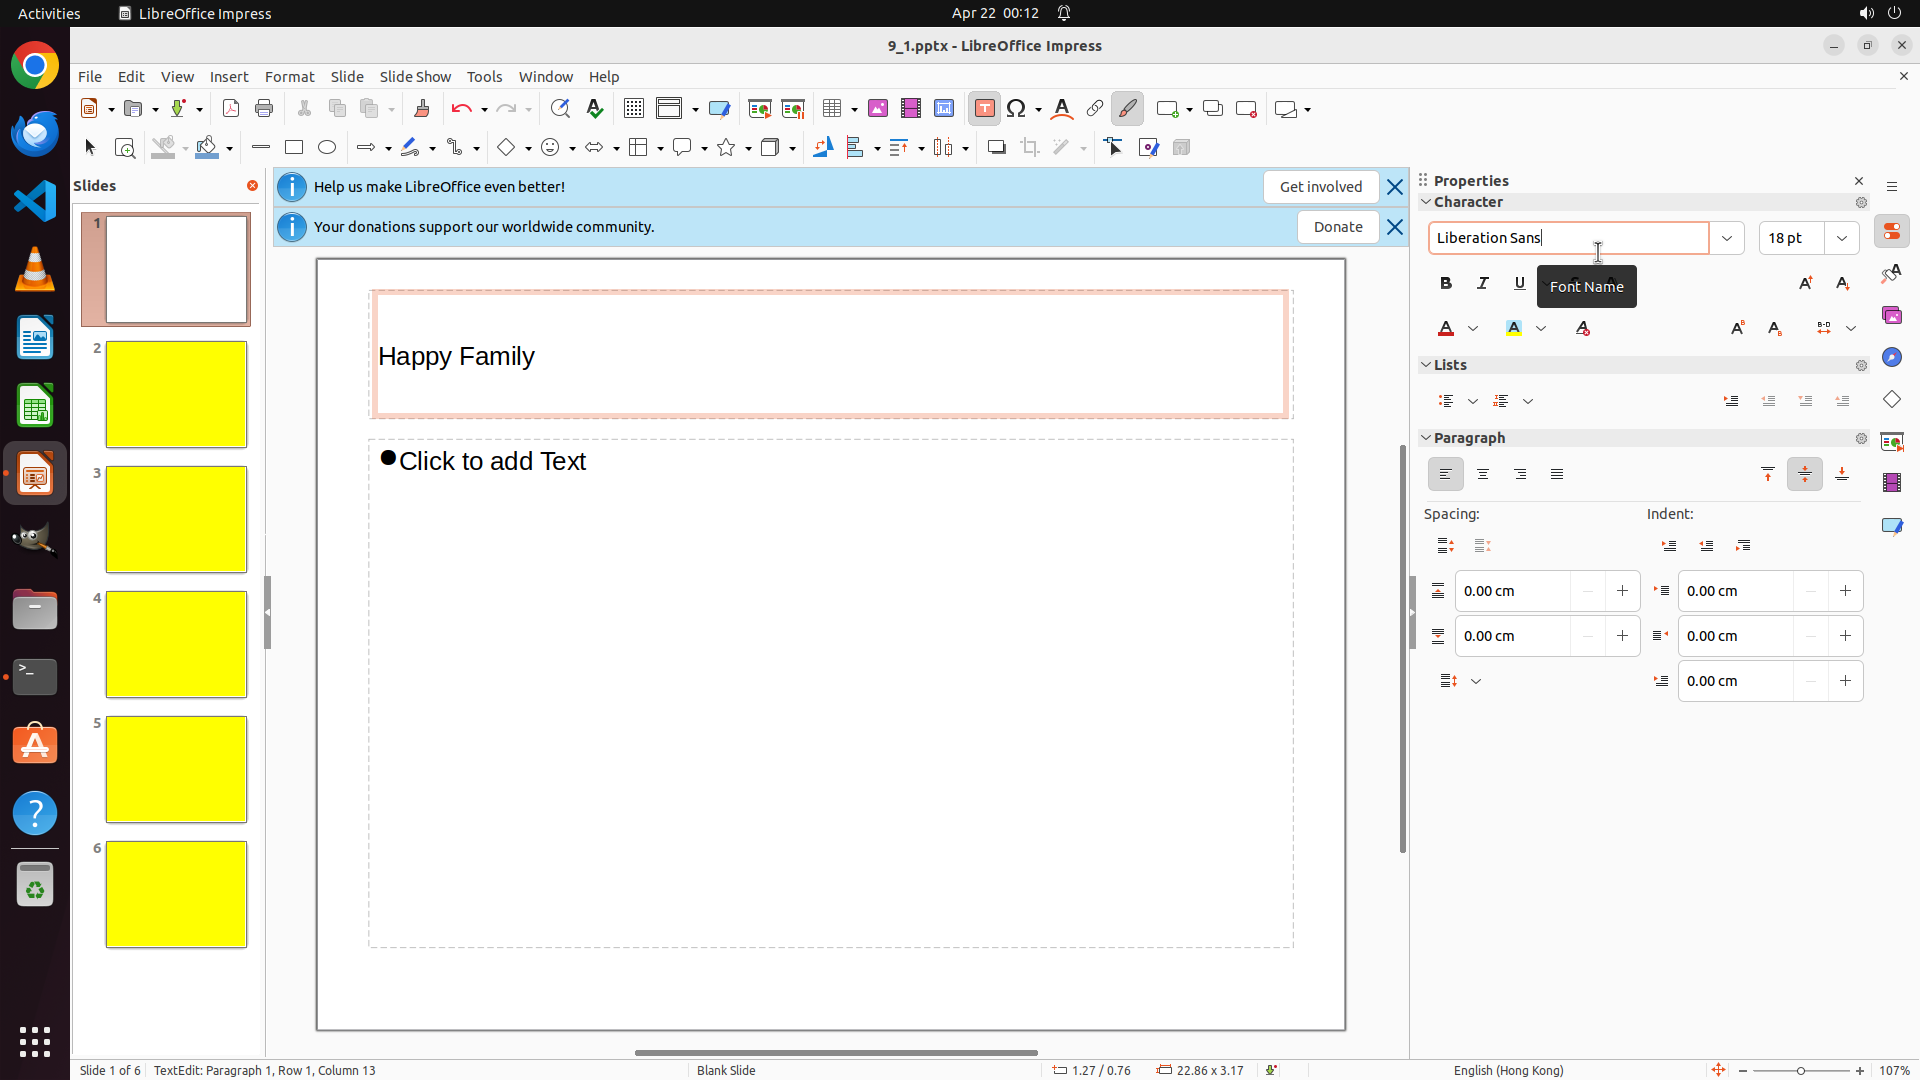Click the Display Grid icon
Screen dimensions: 1920x1080
(634, 109)
